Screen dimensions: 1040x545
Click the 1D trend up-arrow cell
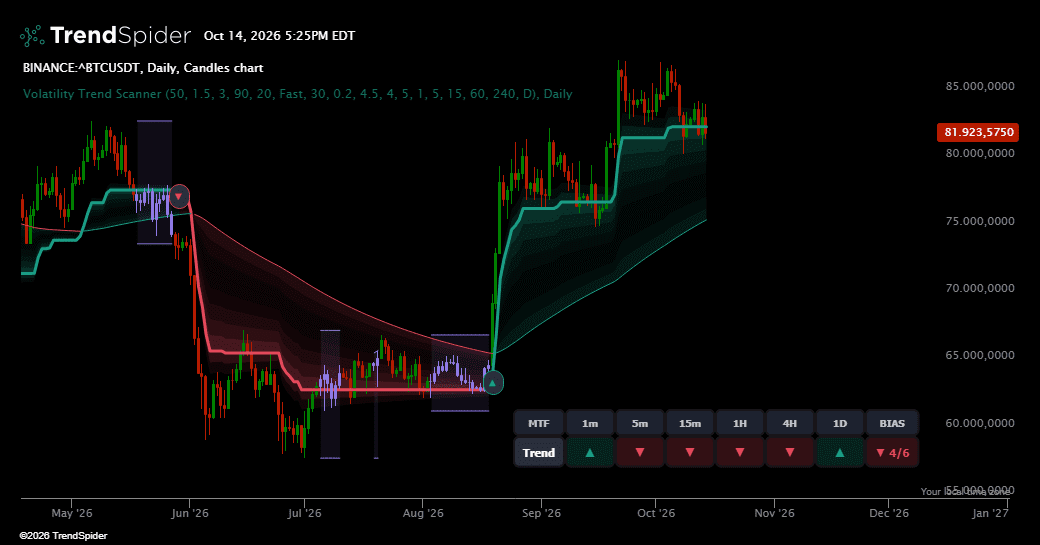tap(840, 453)
